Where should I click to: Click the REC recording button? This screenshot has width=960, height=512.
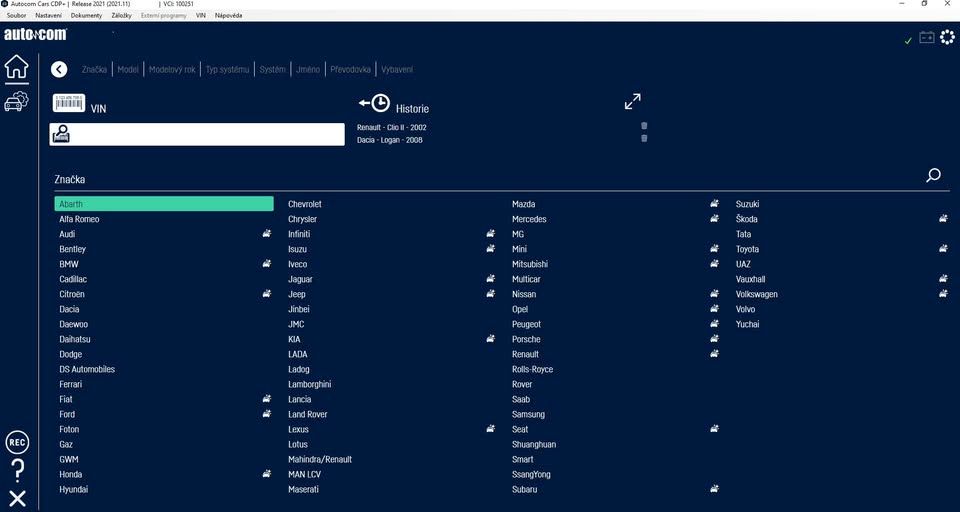coord(17,442)
